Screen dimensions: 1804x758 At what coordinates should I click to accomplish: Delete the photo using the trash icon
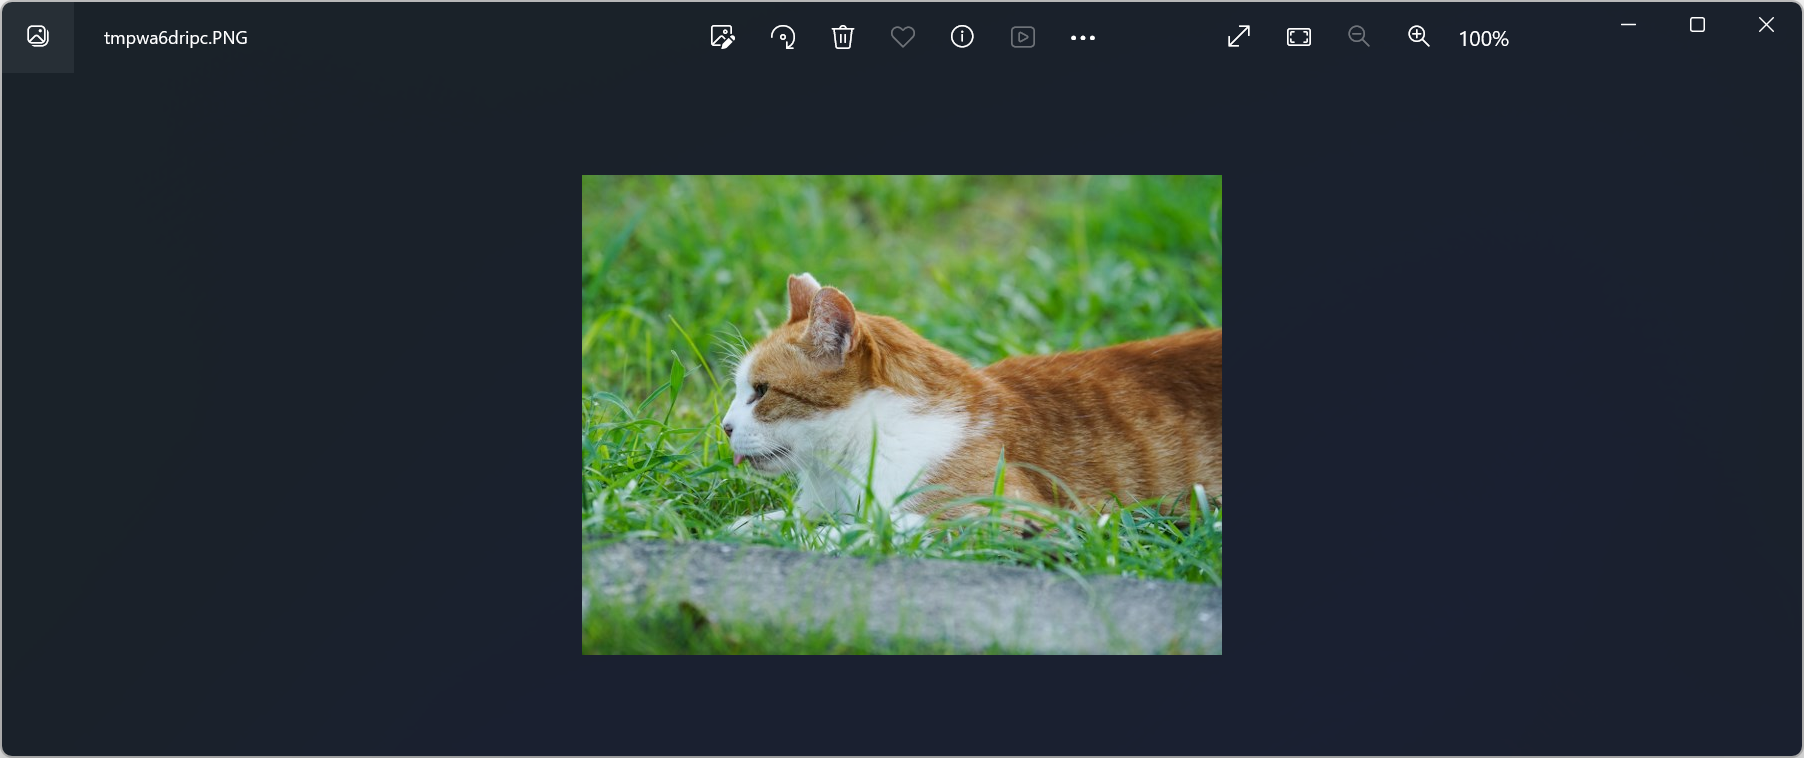[843, 37]
